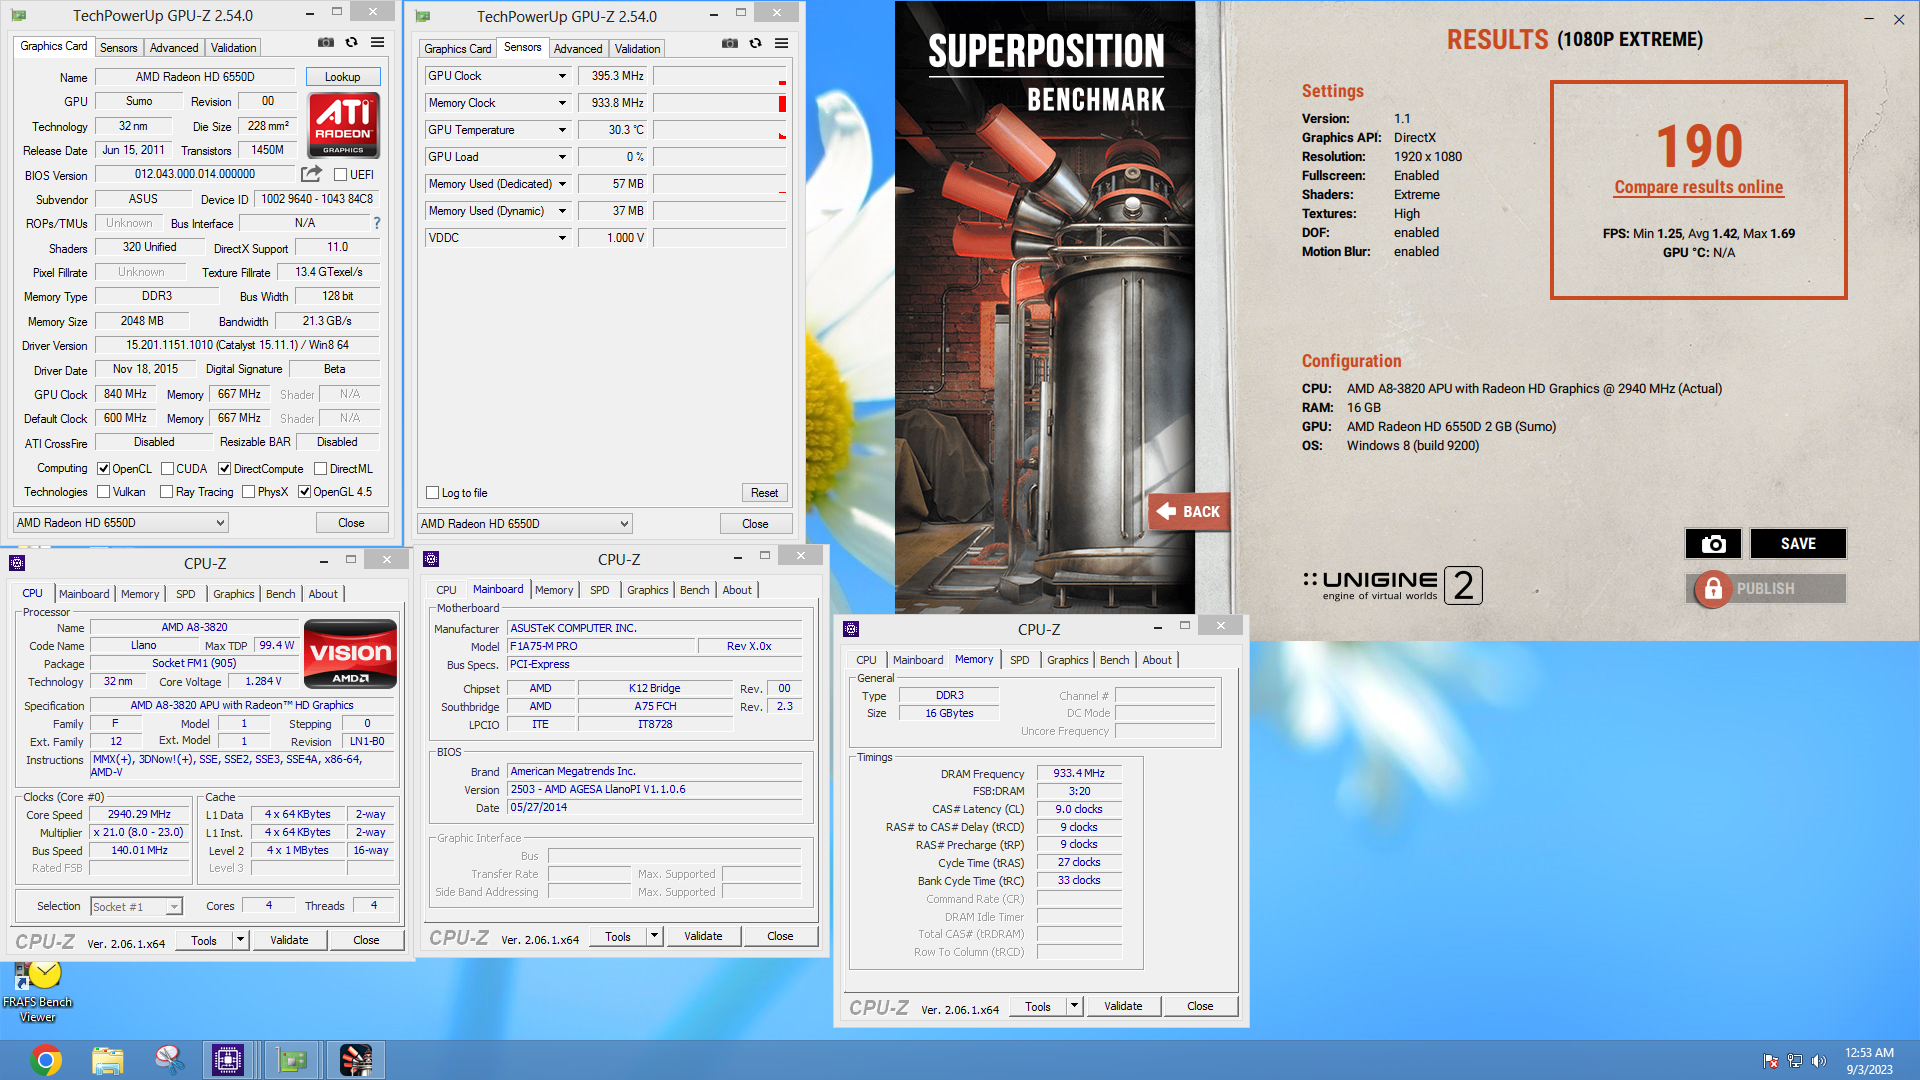Click the Reset button in Sensors window
Viewport: 1920px width, 1080px height.
click(x=764, y=493)
